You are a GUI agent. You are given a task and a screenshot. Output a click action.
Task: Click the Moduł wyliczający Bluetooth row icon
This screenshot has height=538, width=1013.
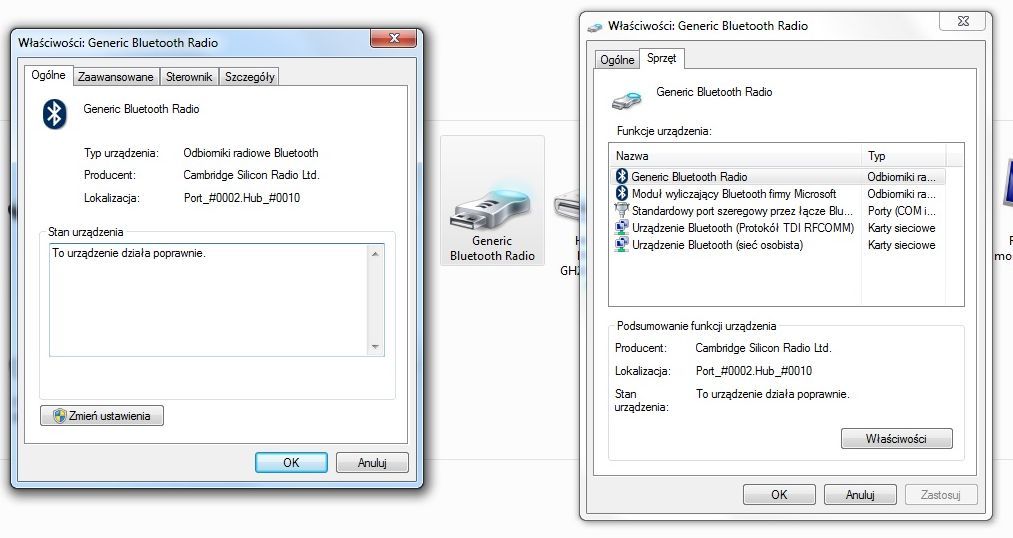click(x=621, y=194)
